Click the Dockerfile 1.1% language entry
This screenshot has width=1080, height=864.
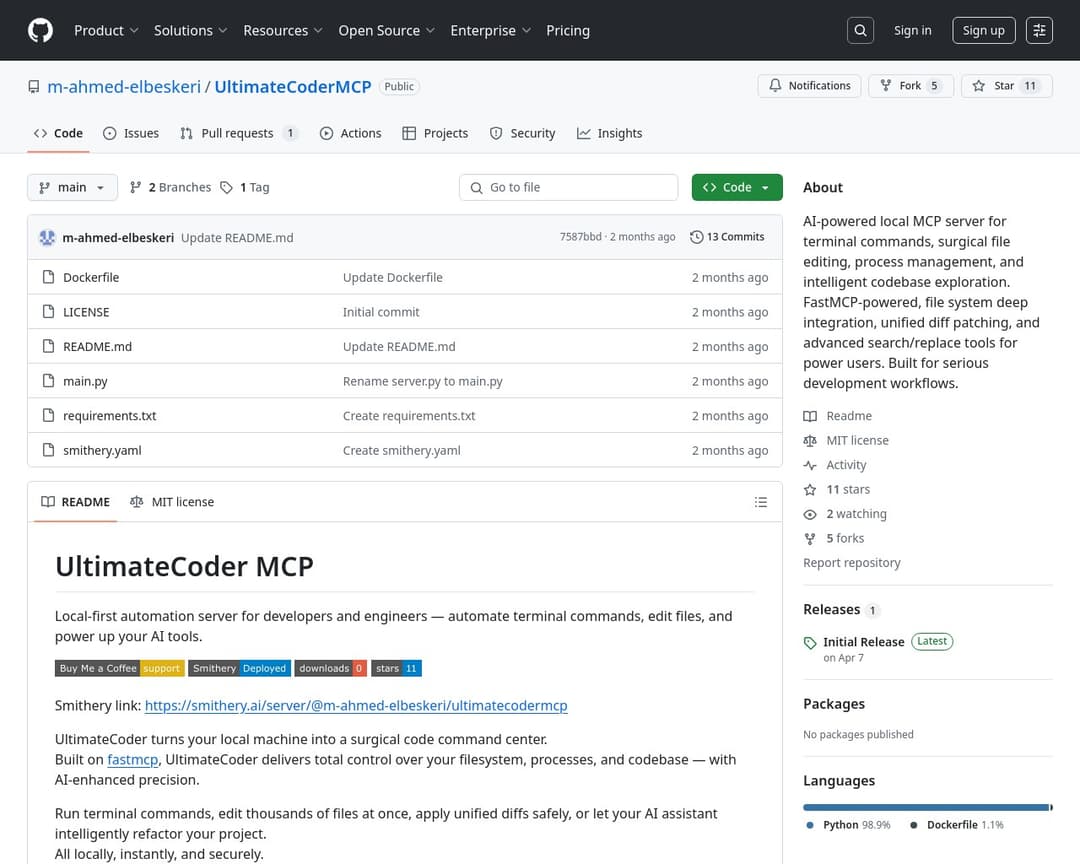[957, 825]
